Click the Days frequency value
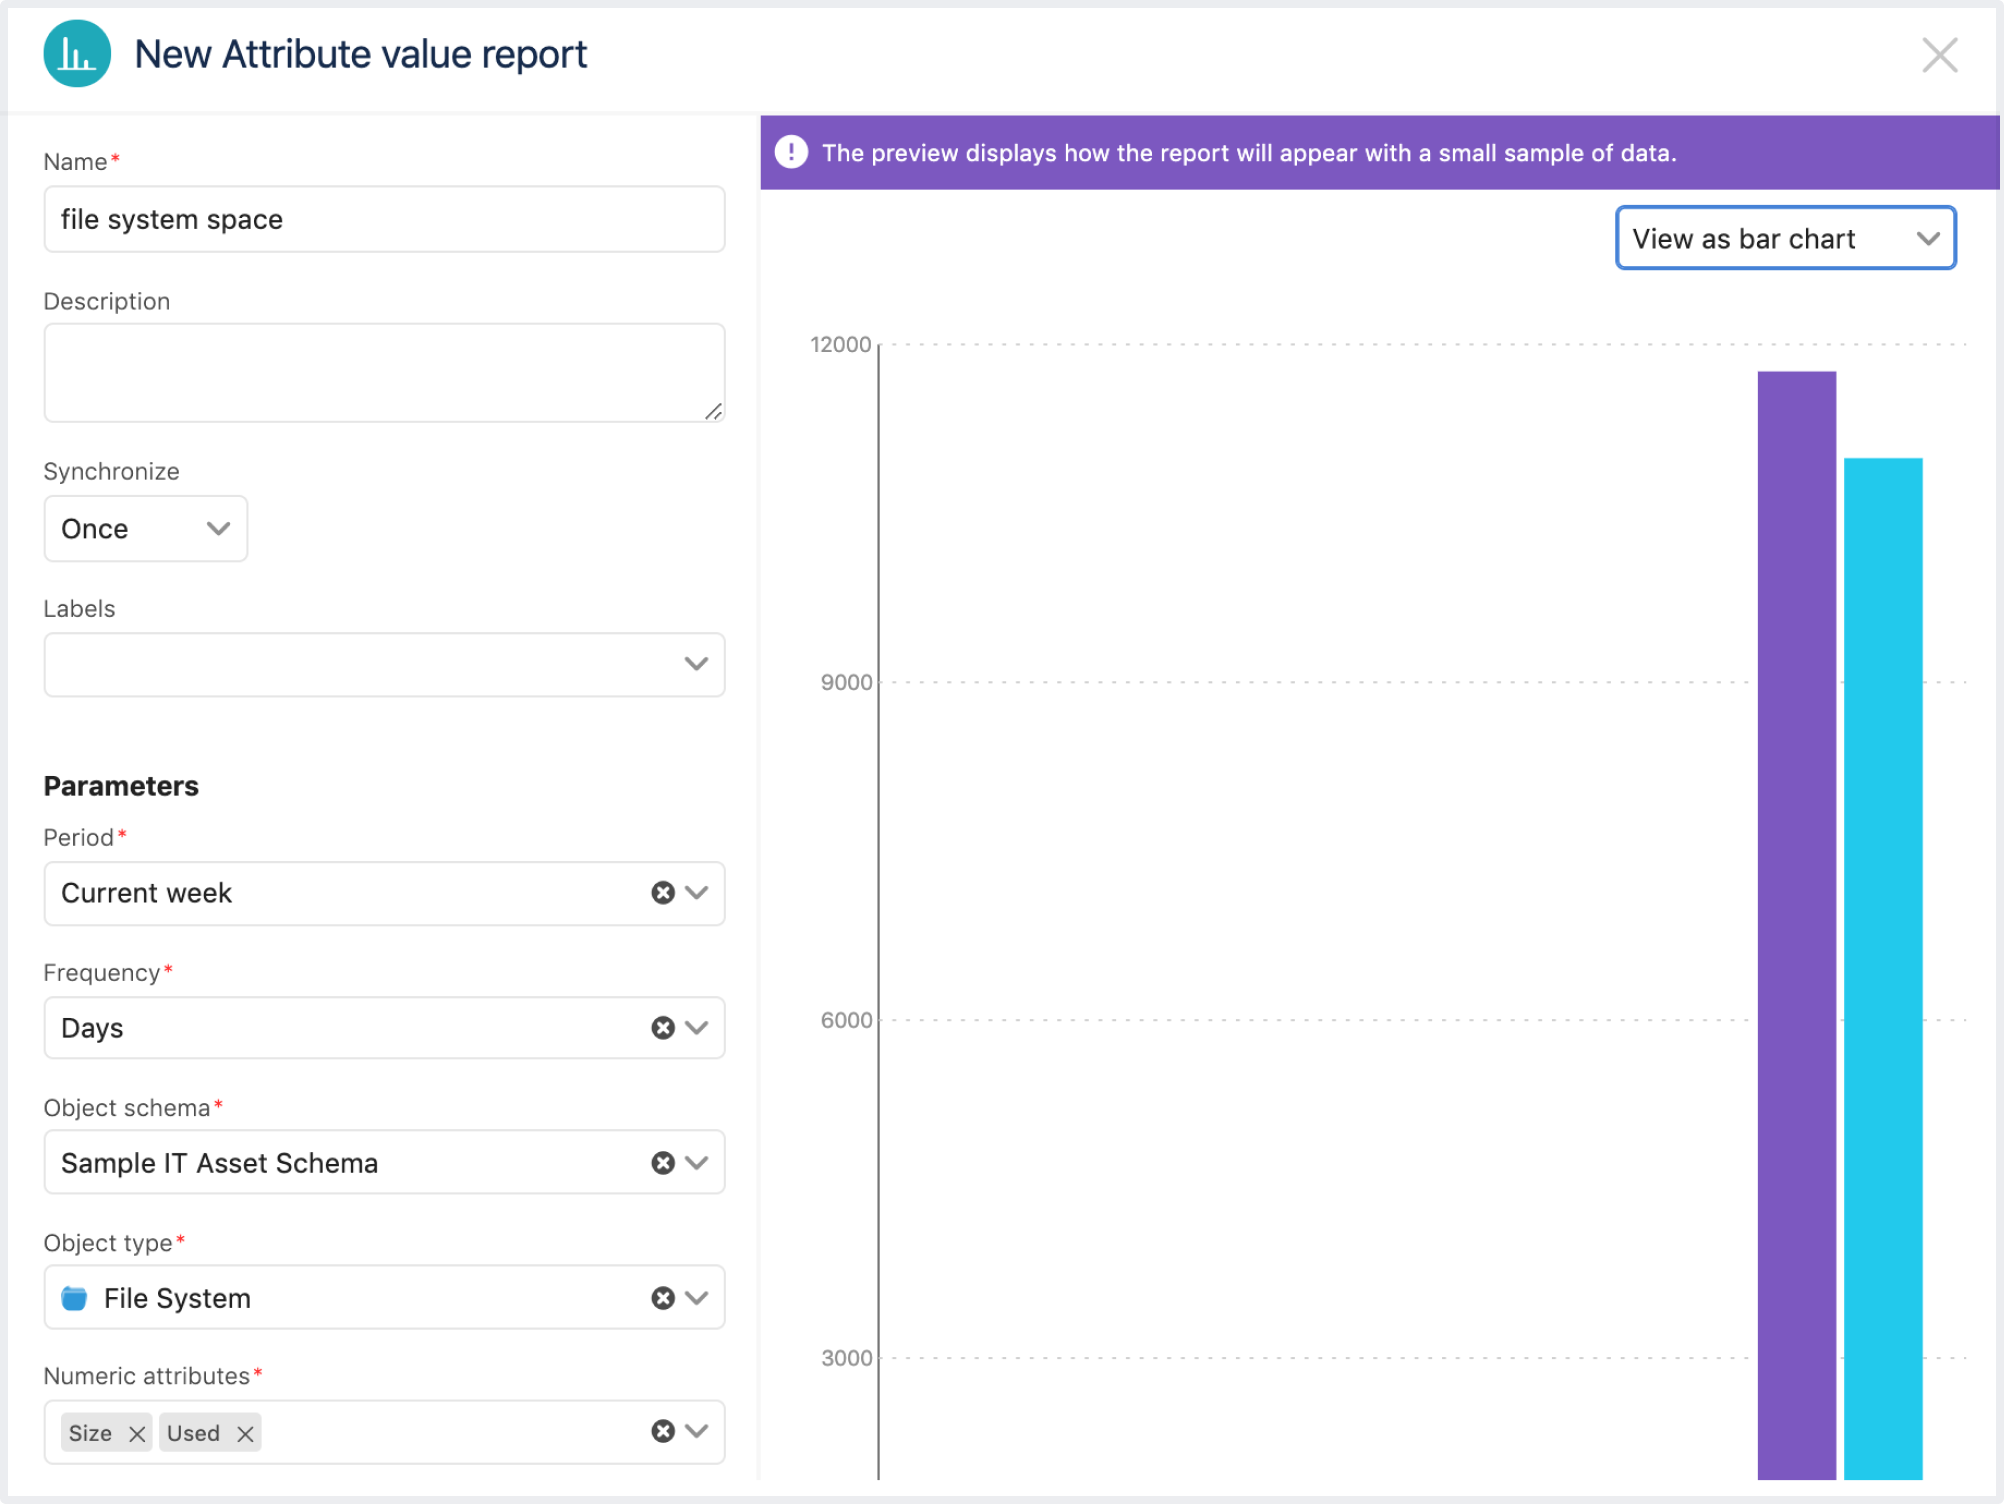Image resolution: width=2008 pixels, height=1506 pixels. 92,1029
